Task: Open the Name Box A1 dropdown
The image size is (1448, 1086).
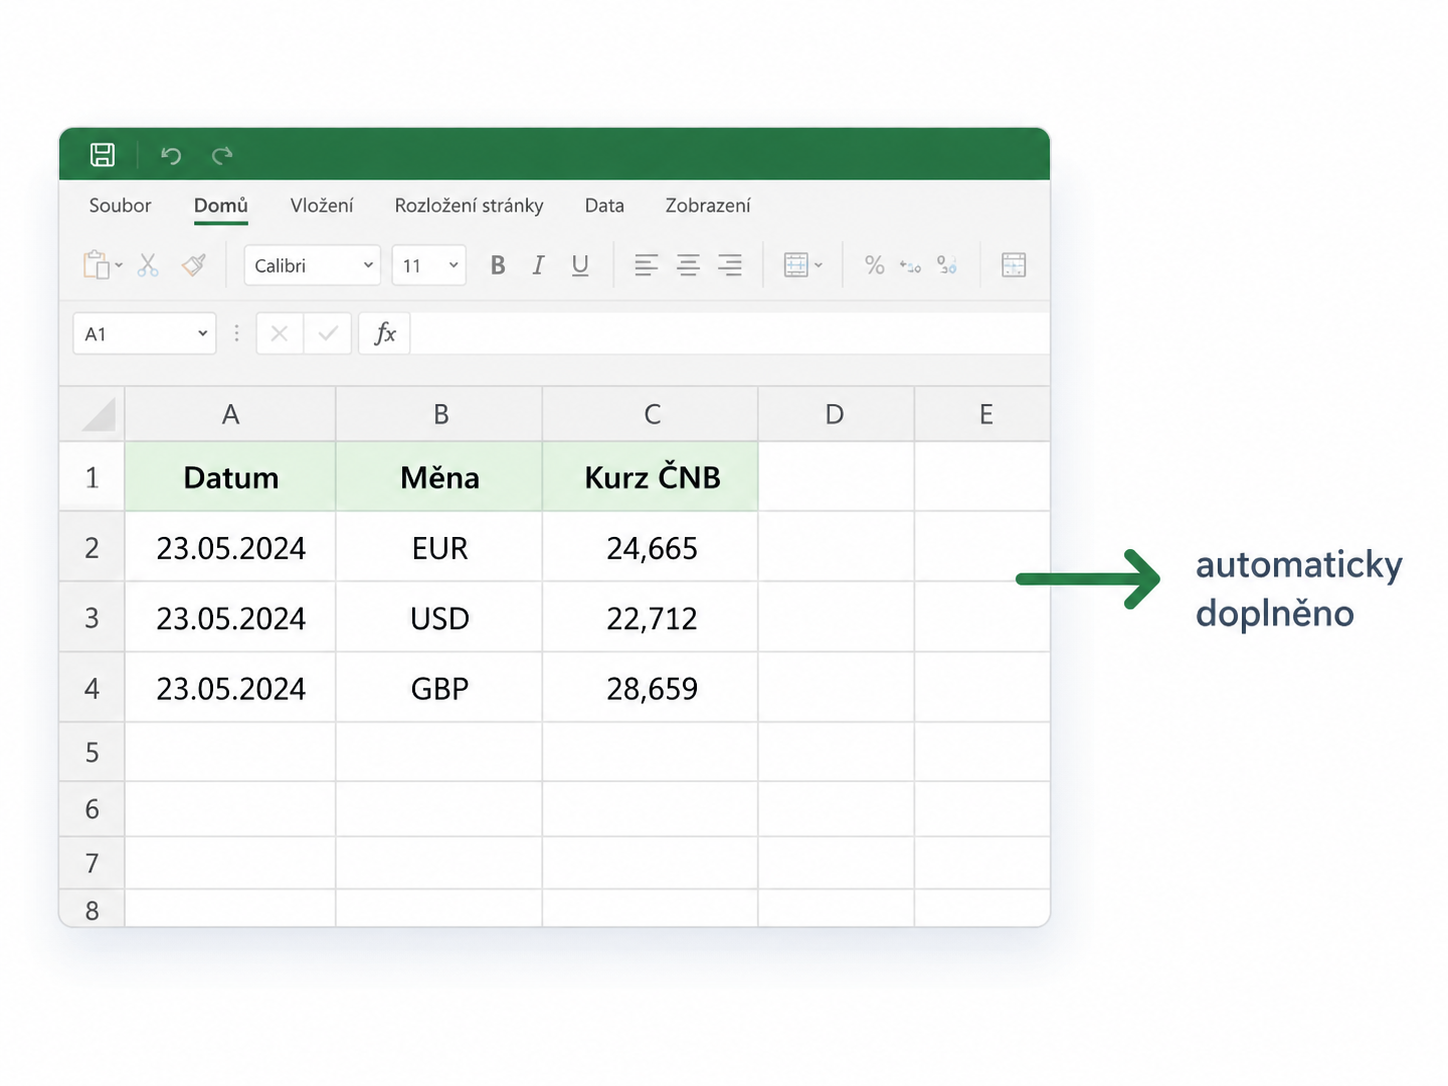Action: click(x=203, y=334)
